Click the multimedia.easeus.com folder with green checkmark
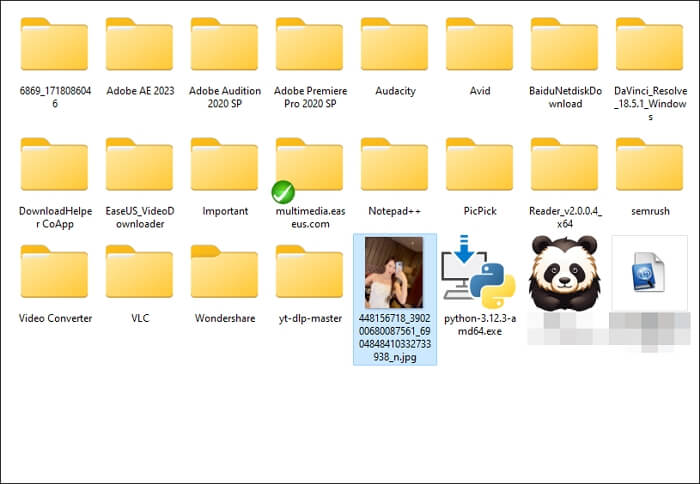 pos(309,166)
